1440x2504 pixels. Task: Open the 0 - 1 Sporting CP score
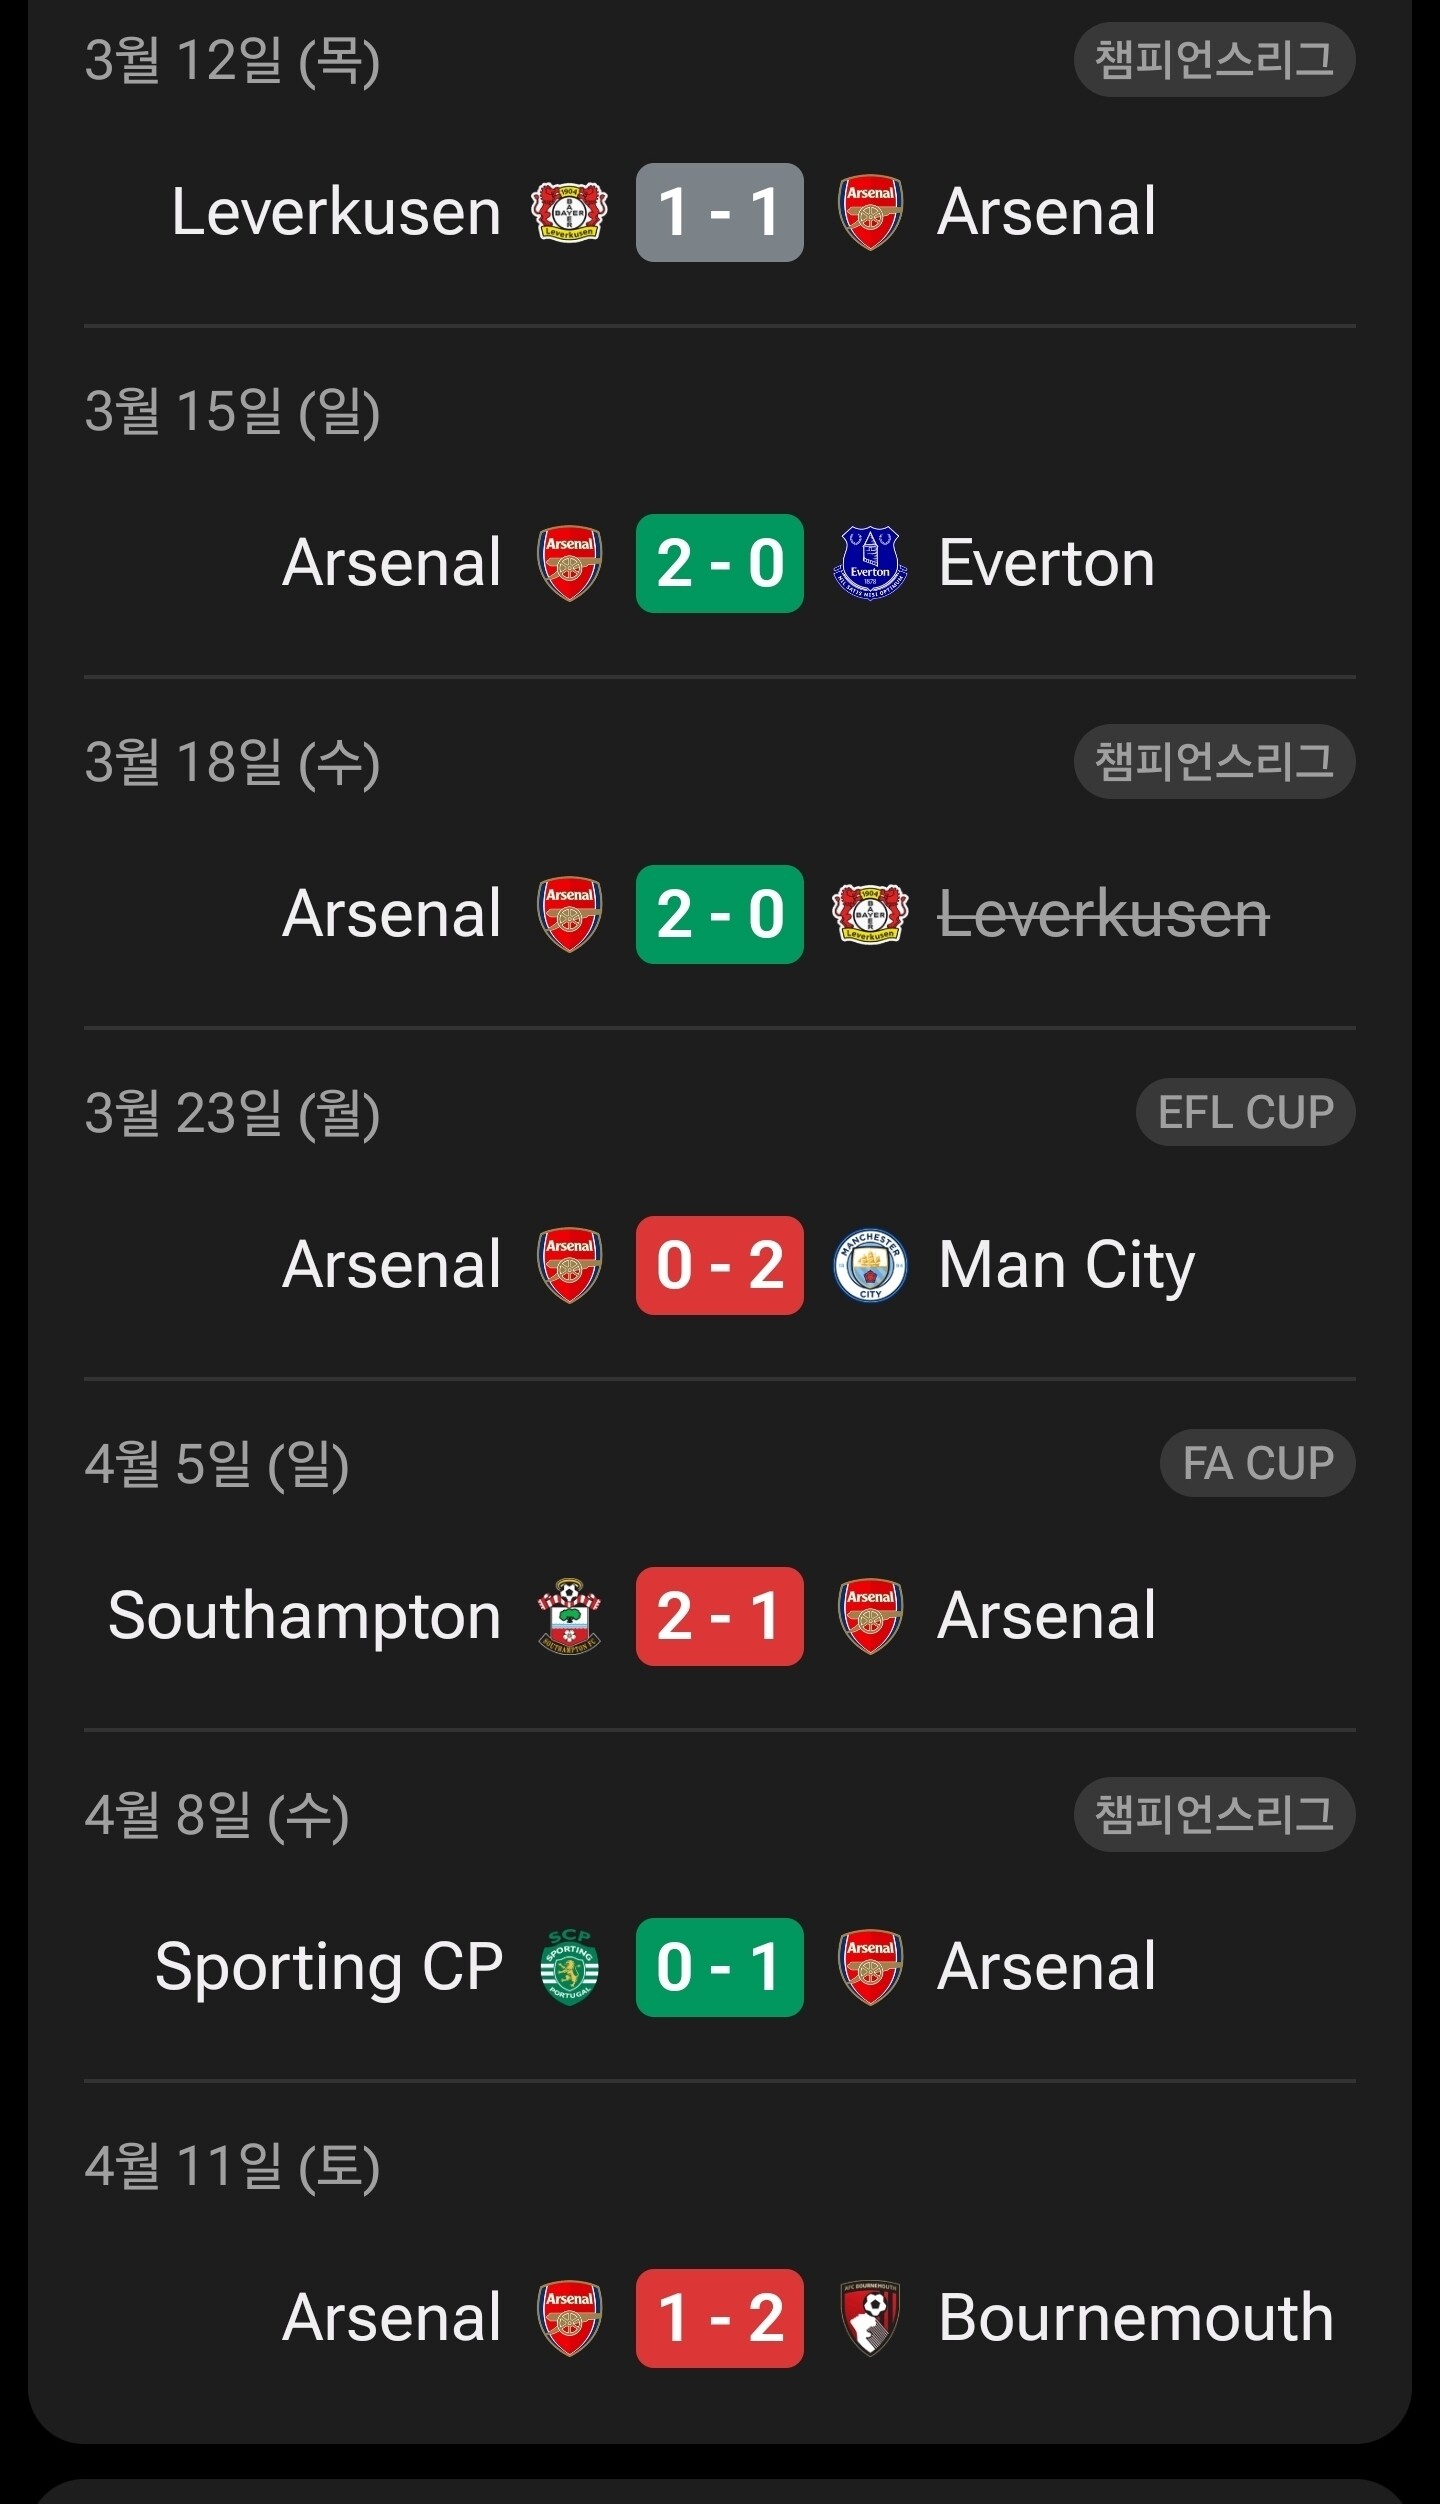719,1967
